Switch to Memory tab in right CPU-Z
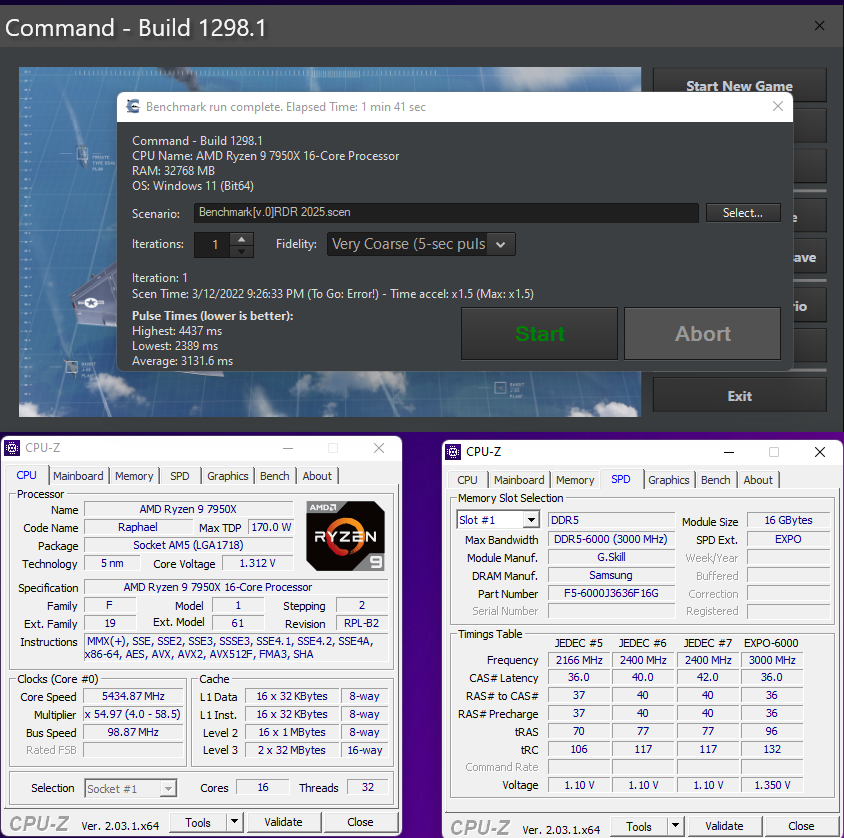Viewport: 844px width, 838px height. (575, 480)
